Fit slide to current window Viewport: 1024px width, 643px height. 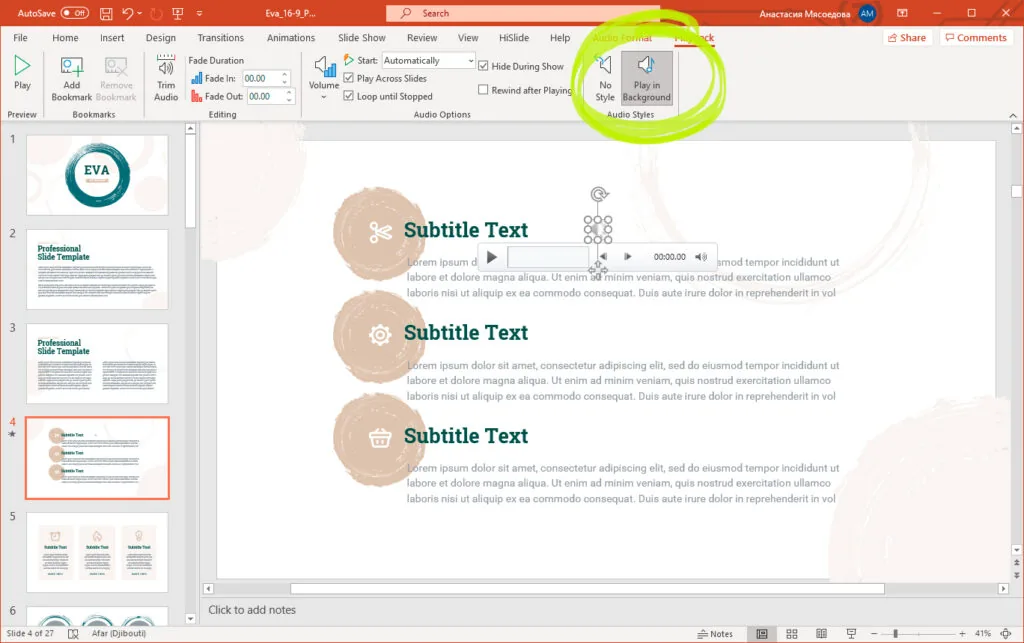(1006, 634)
